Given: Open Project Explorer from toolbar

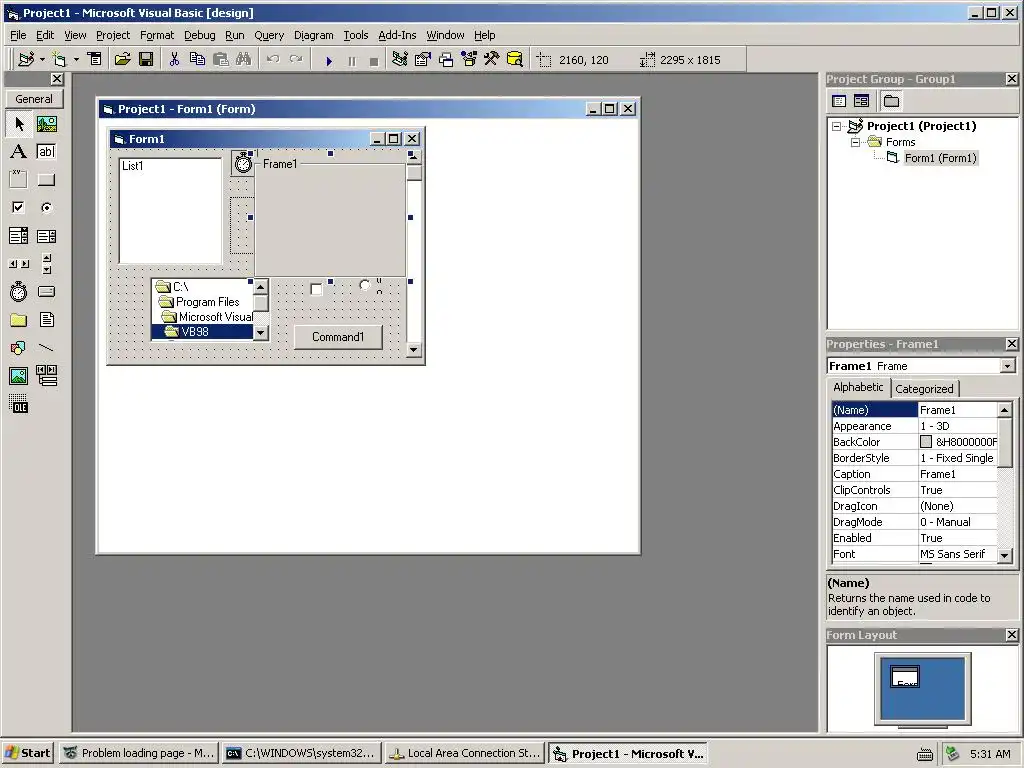Looking at the screenshot, I should coord(400,59).
